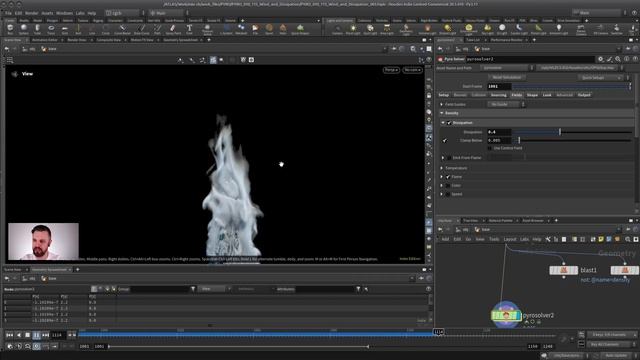Add a Caustic Light from shelf

[519, 29]
